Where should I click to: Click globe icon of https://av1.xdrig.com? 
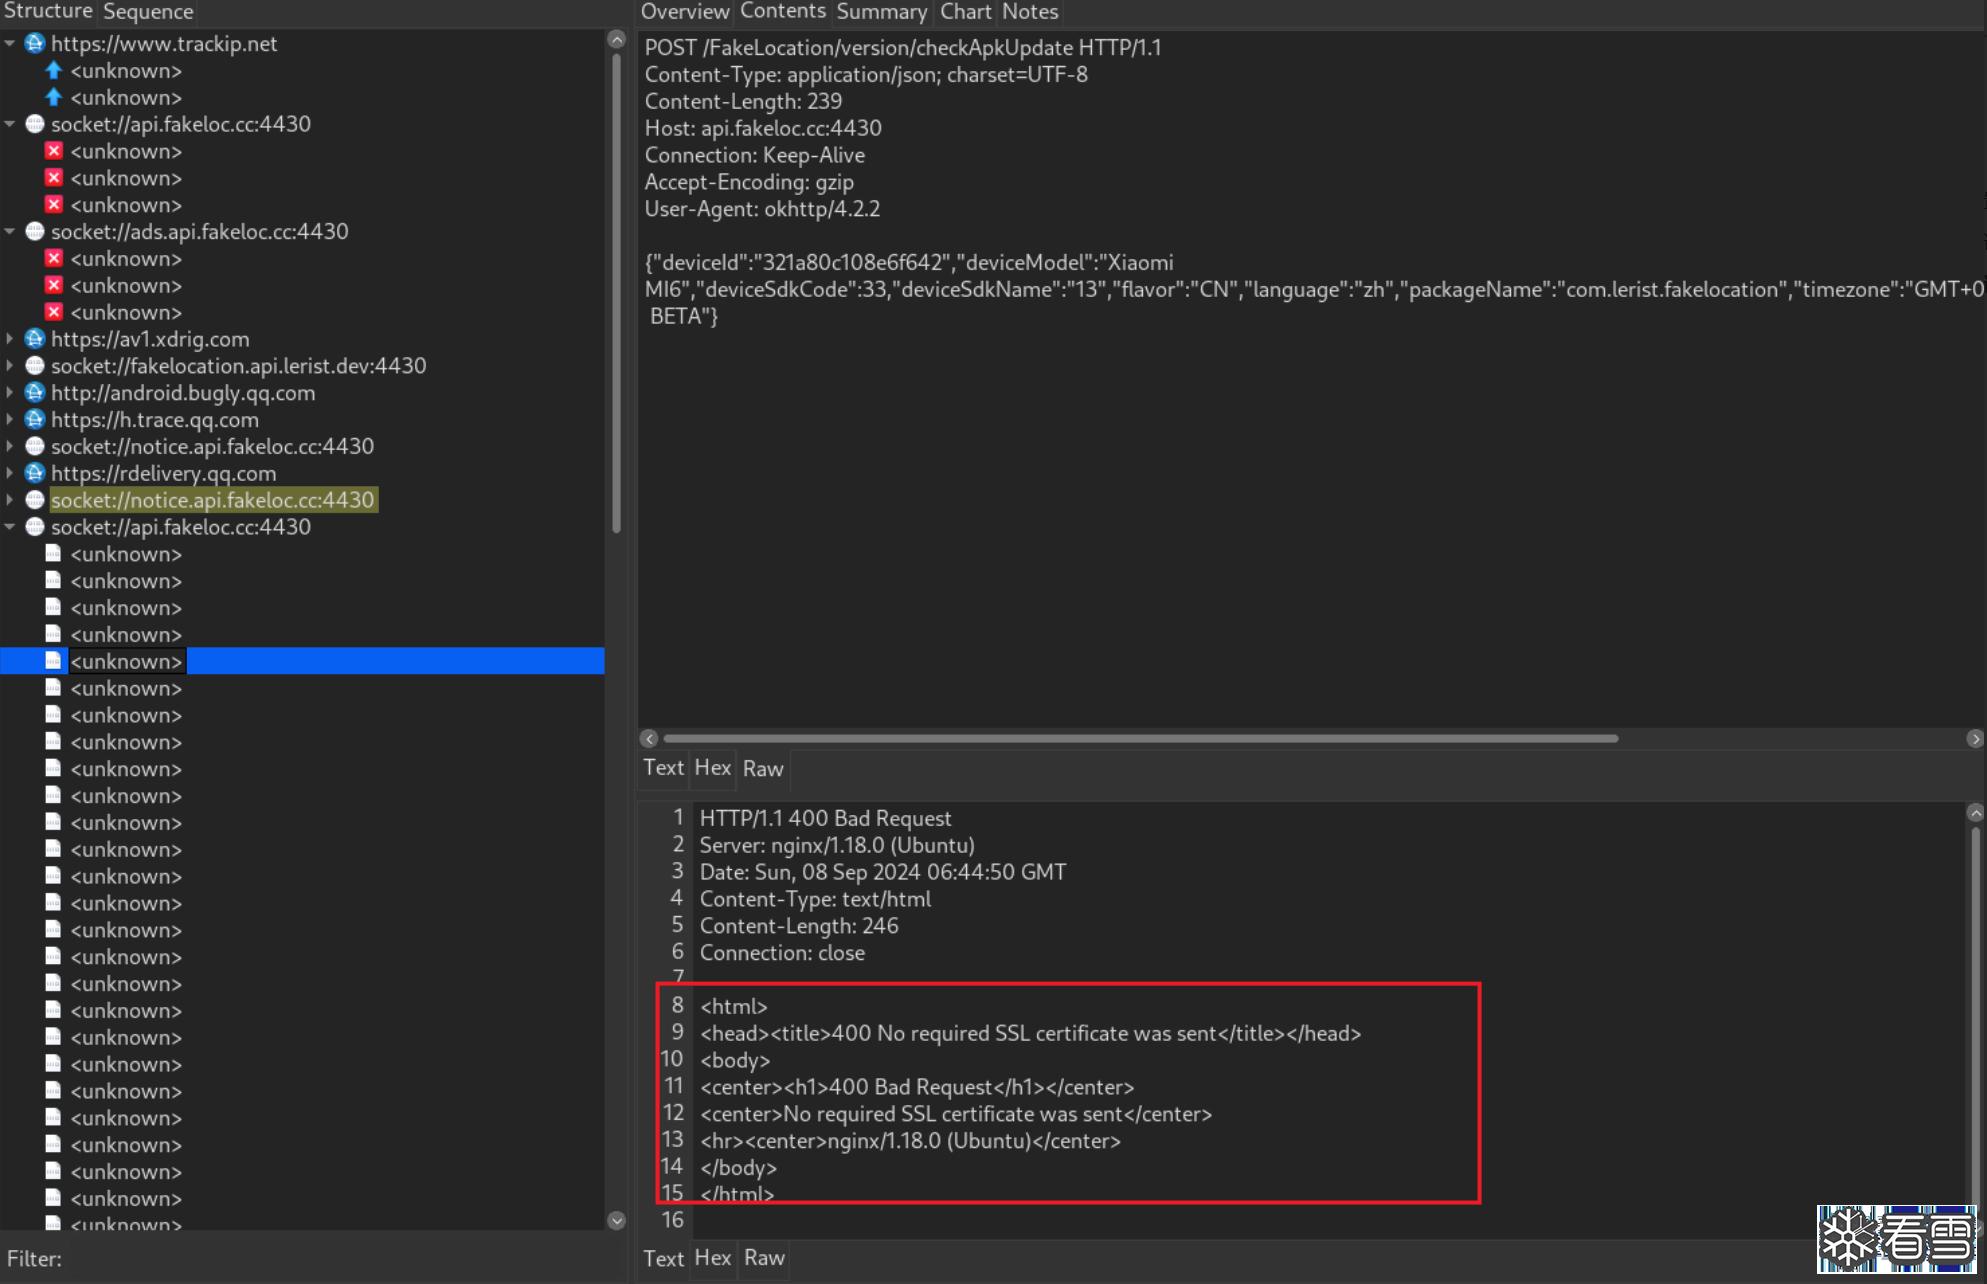pyautogui.click(x=35, y=339)
